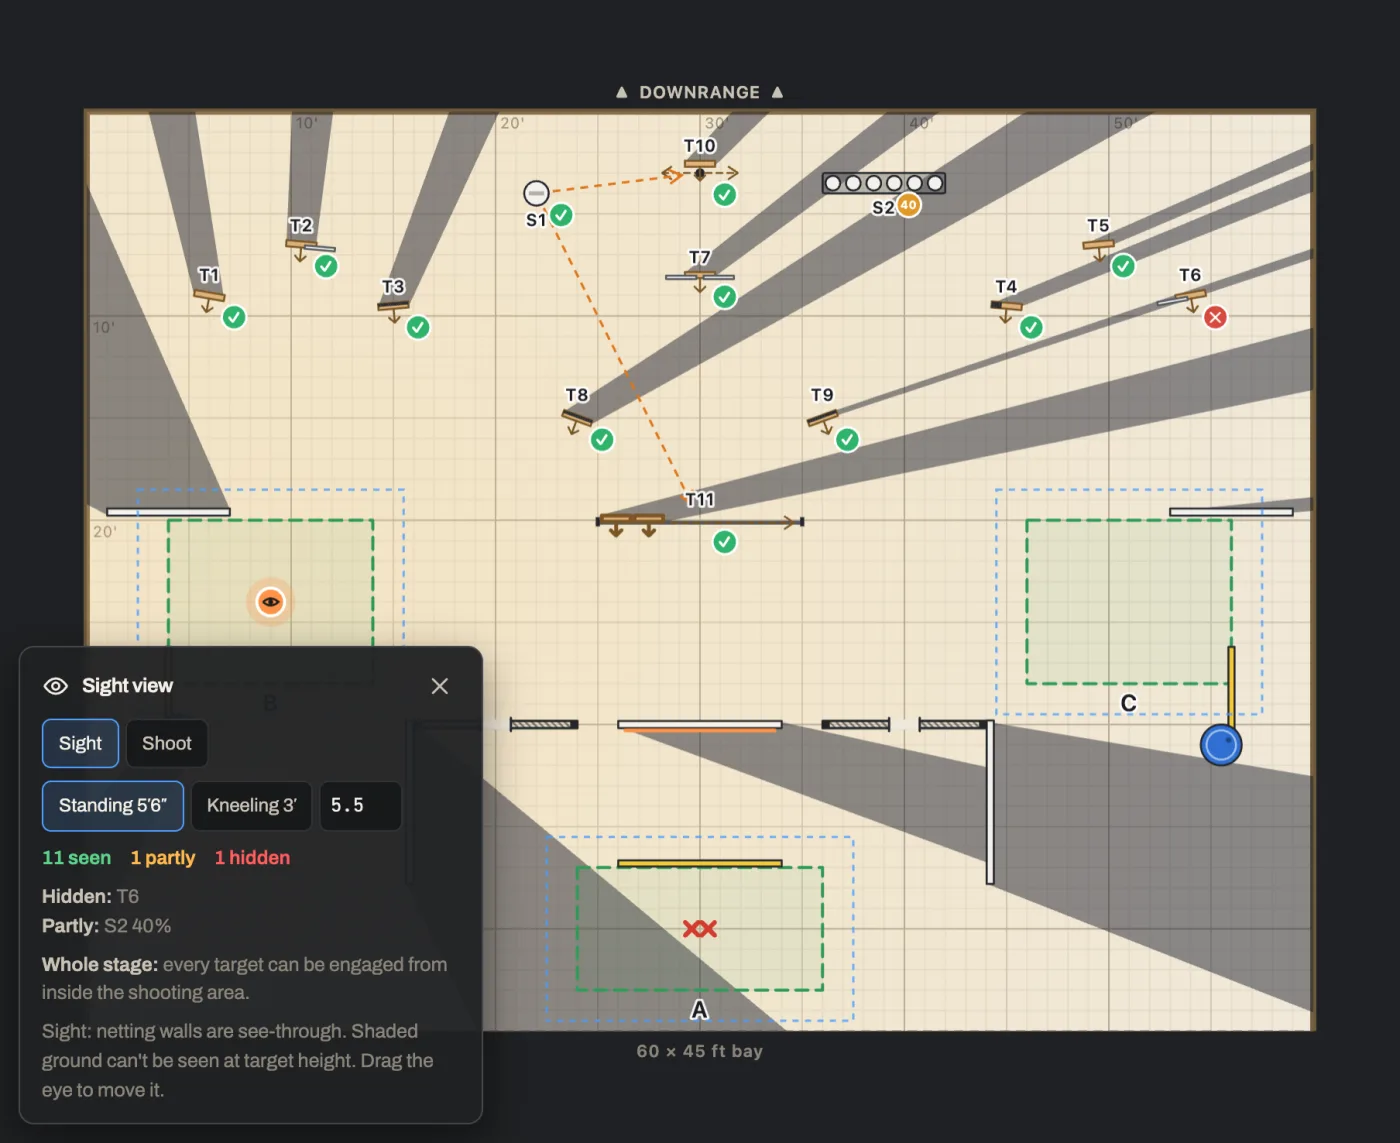
Task: Select target T2 on the bay
Action: click(301, 245)
